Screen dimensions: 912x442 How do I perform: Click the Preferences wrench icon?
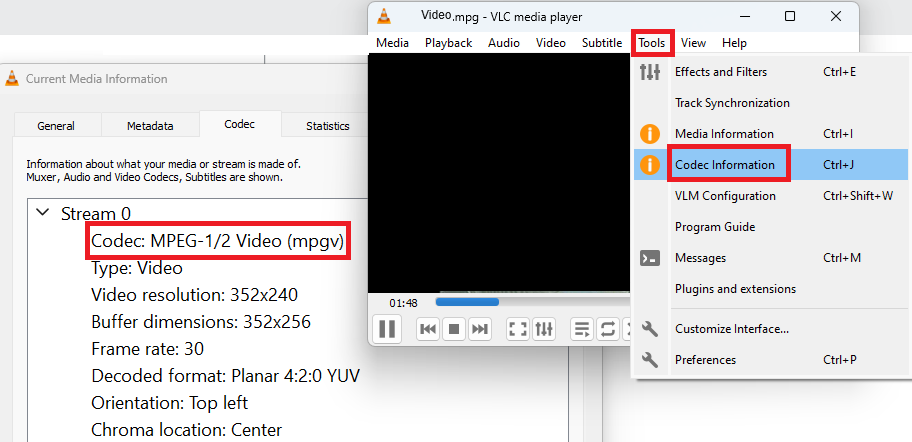click(x=650, y=360)
